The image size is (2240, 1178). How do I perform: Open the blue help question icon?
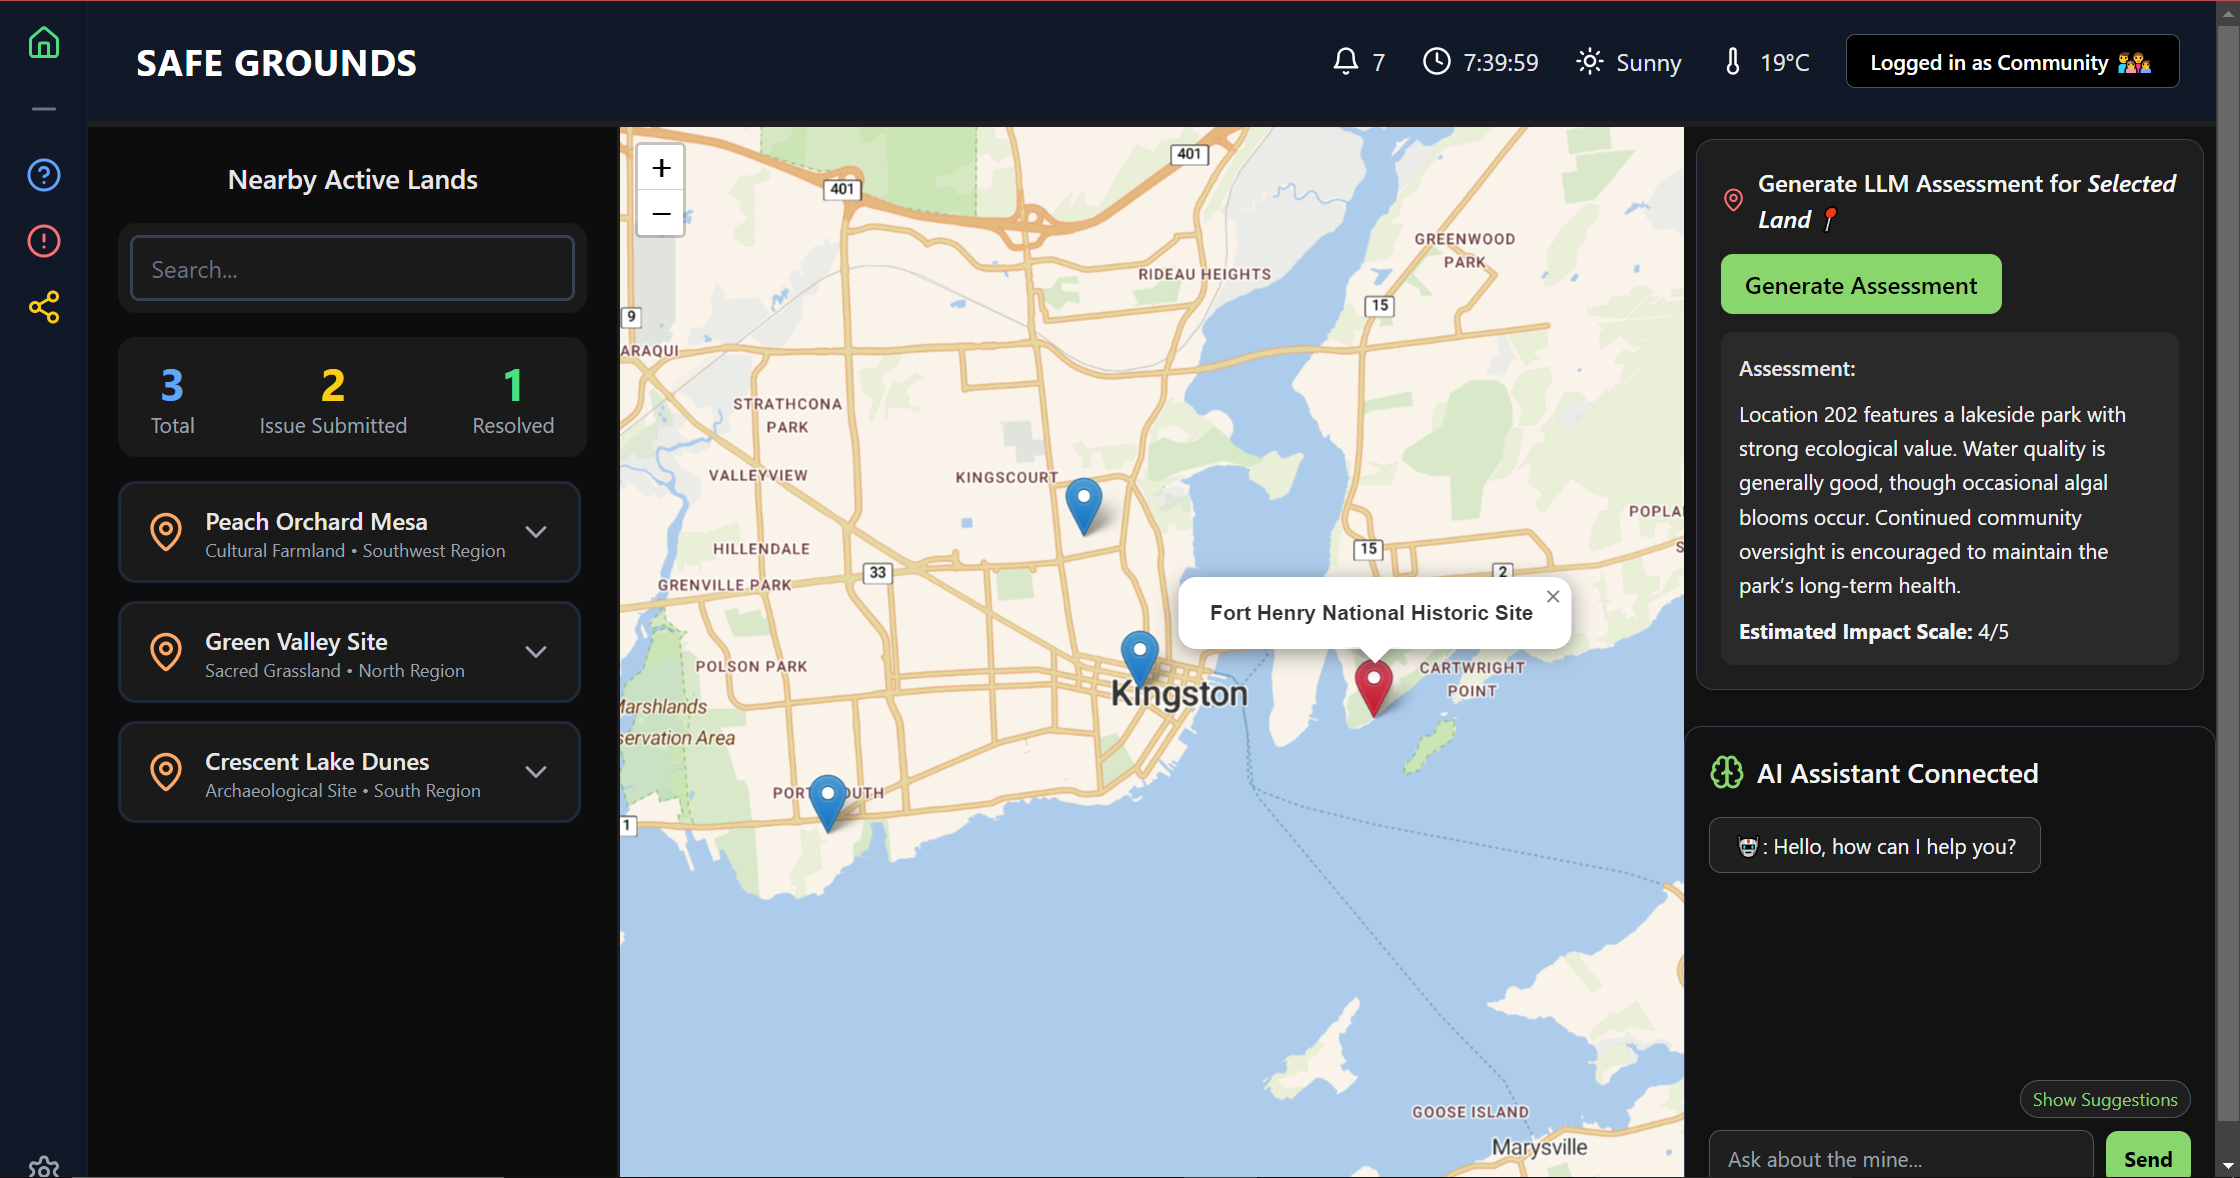click(44, 175)
